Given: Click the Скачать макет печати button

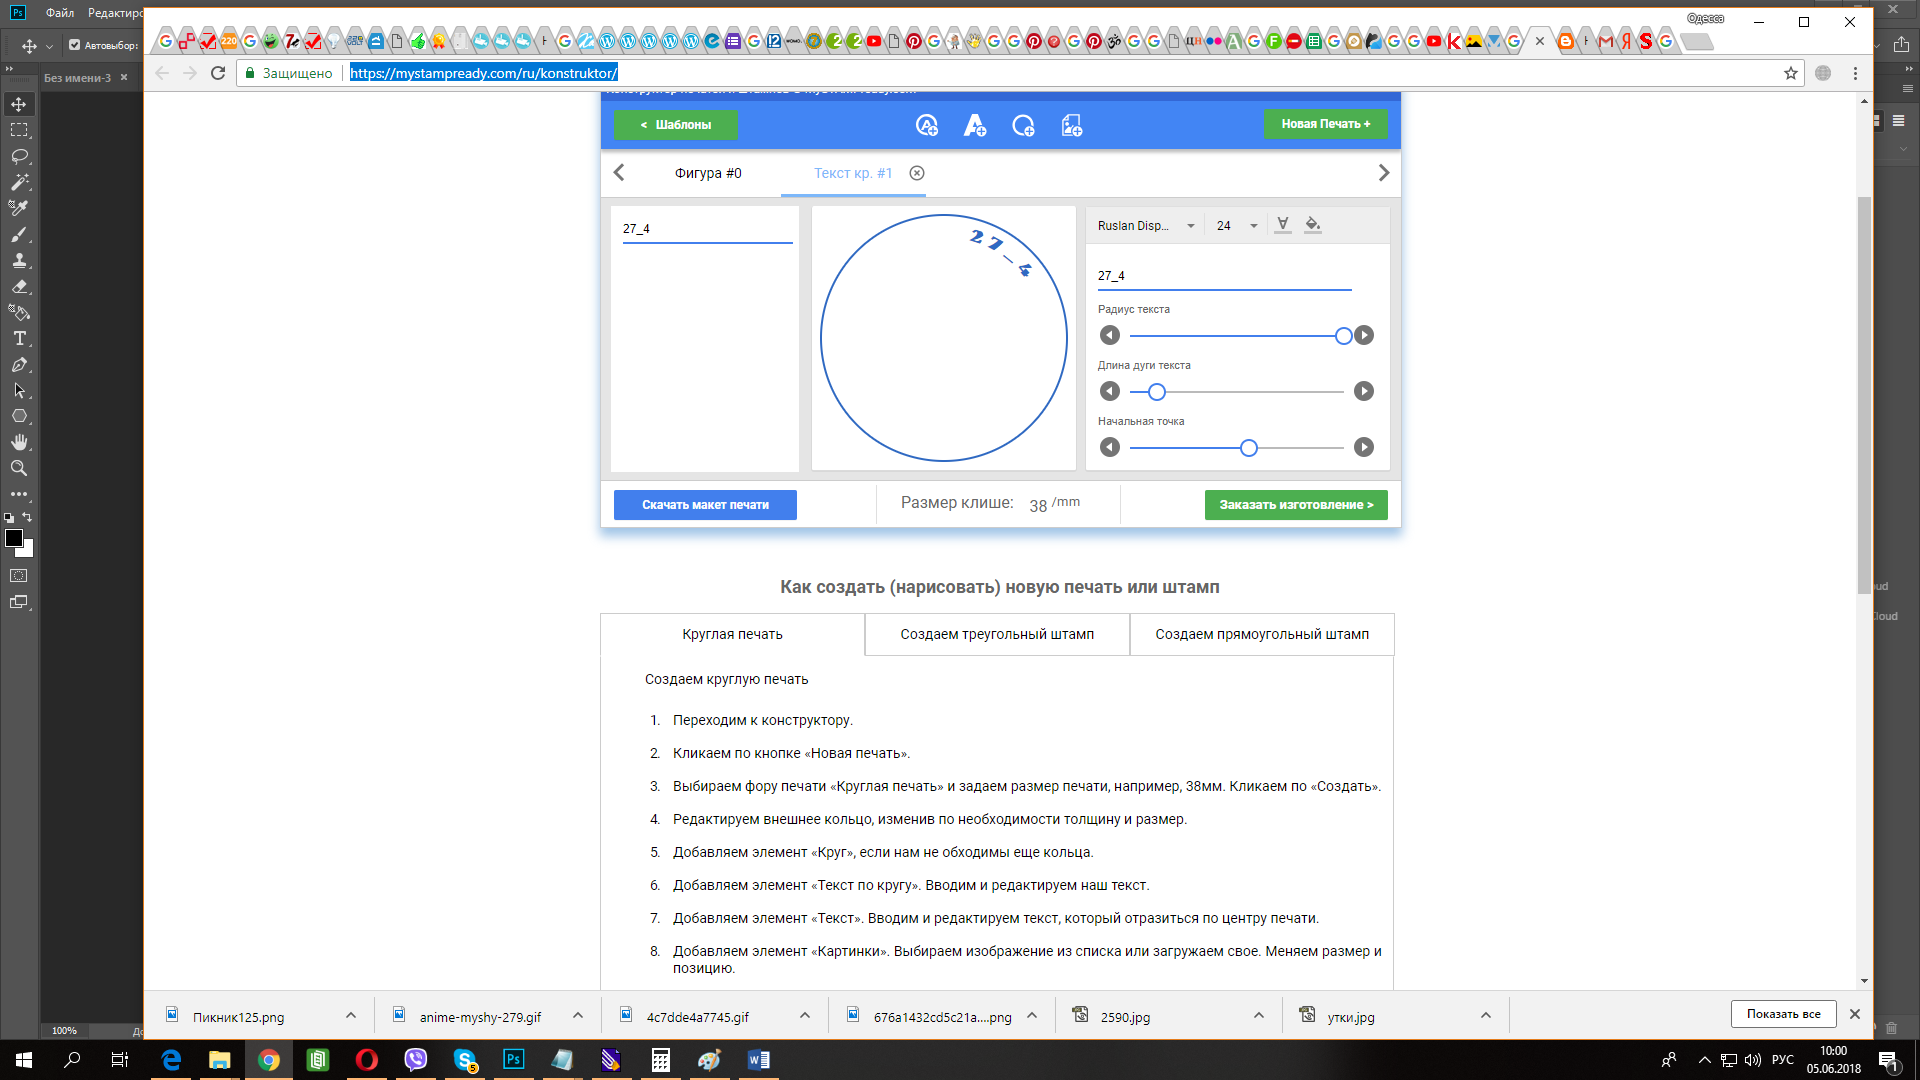Looking at the screenshot, I should coord(705,505).
